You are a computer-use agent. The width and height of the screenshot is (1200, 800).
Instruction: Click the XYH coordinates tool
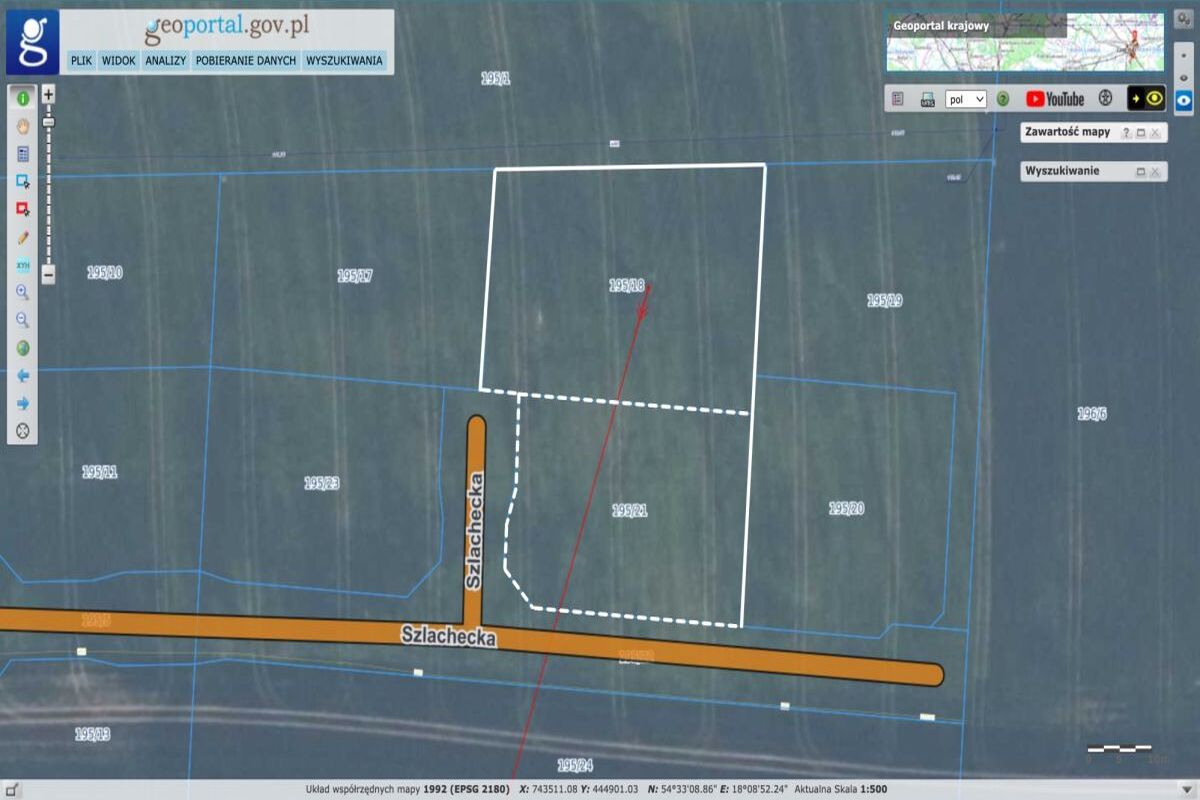pos(22,265)
